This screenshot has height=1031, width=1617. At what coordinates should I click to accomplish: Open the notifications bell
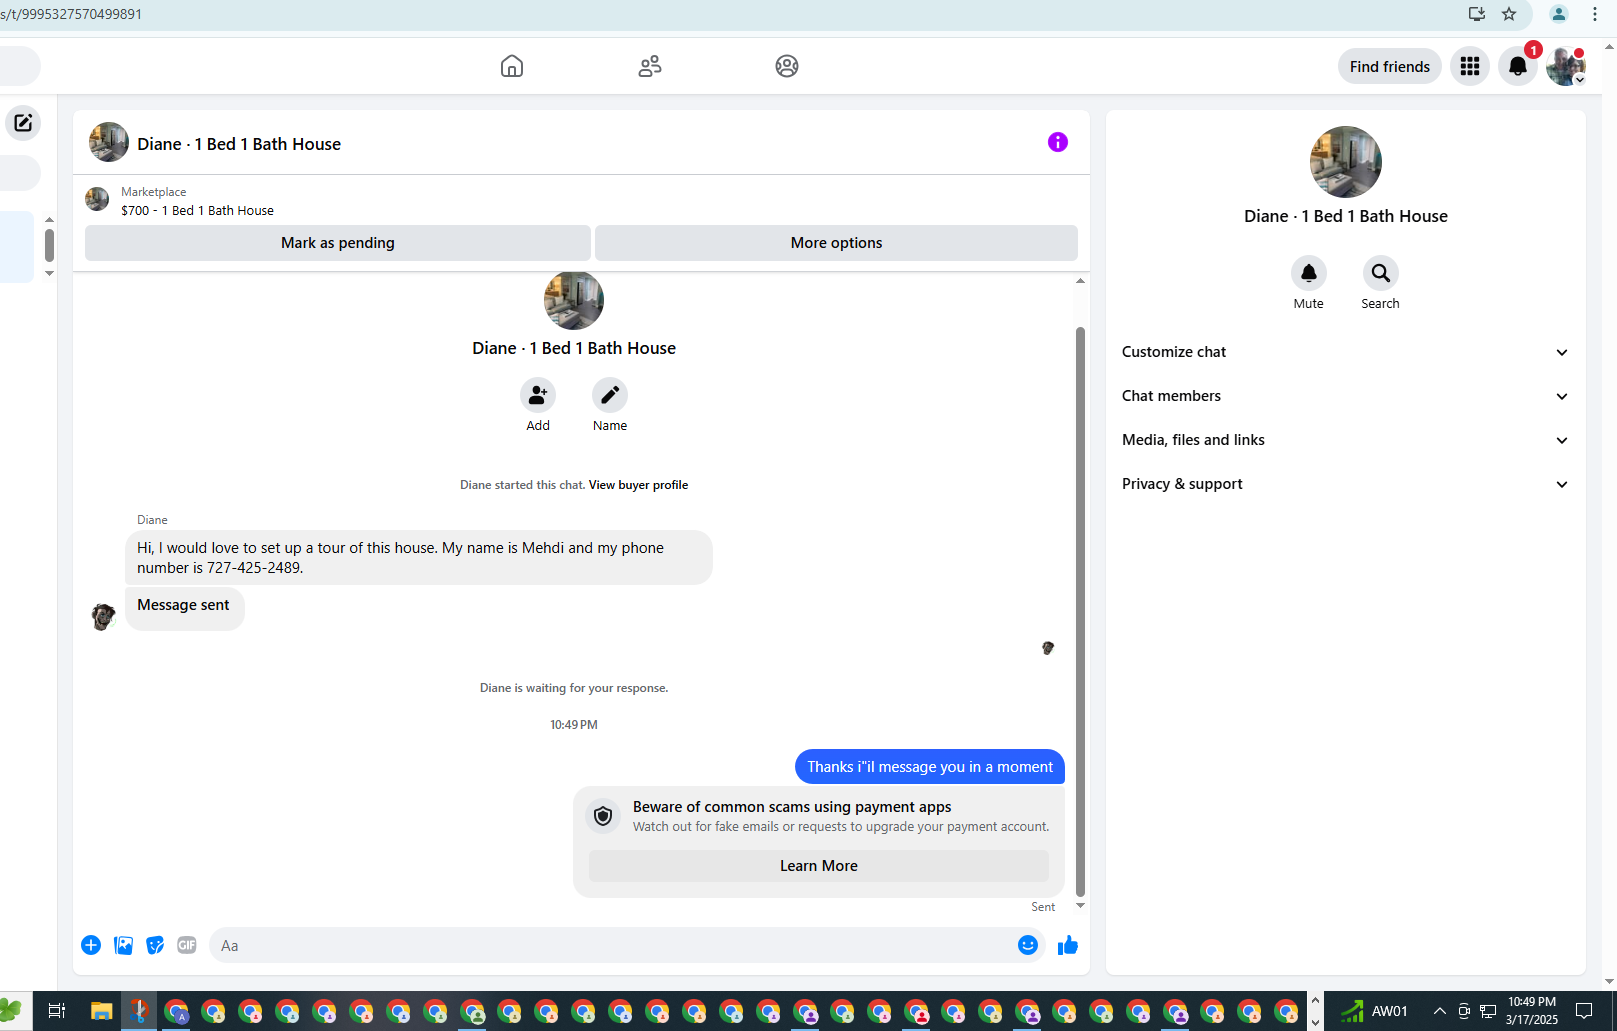click(1518, 66)
